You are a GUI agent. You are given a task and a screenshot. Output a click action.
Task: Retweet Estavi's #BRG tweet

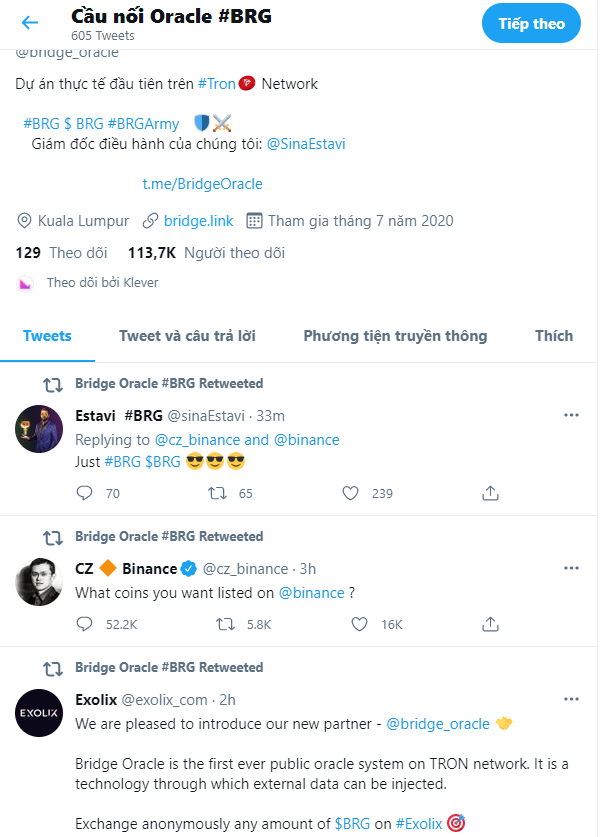point(216,493)
